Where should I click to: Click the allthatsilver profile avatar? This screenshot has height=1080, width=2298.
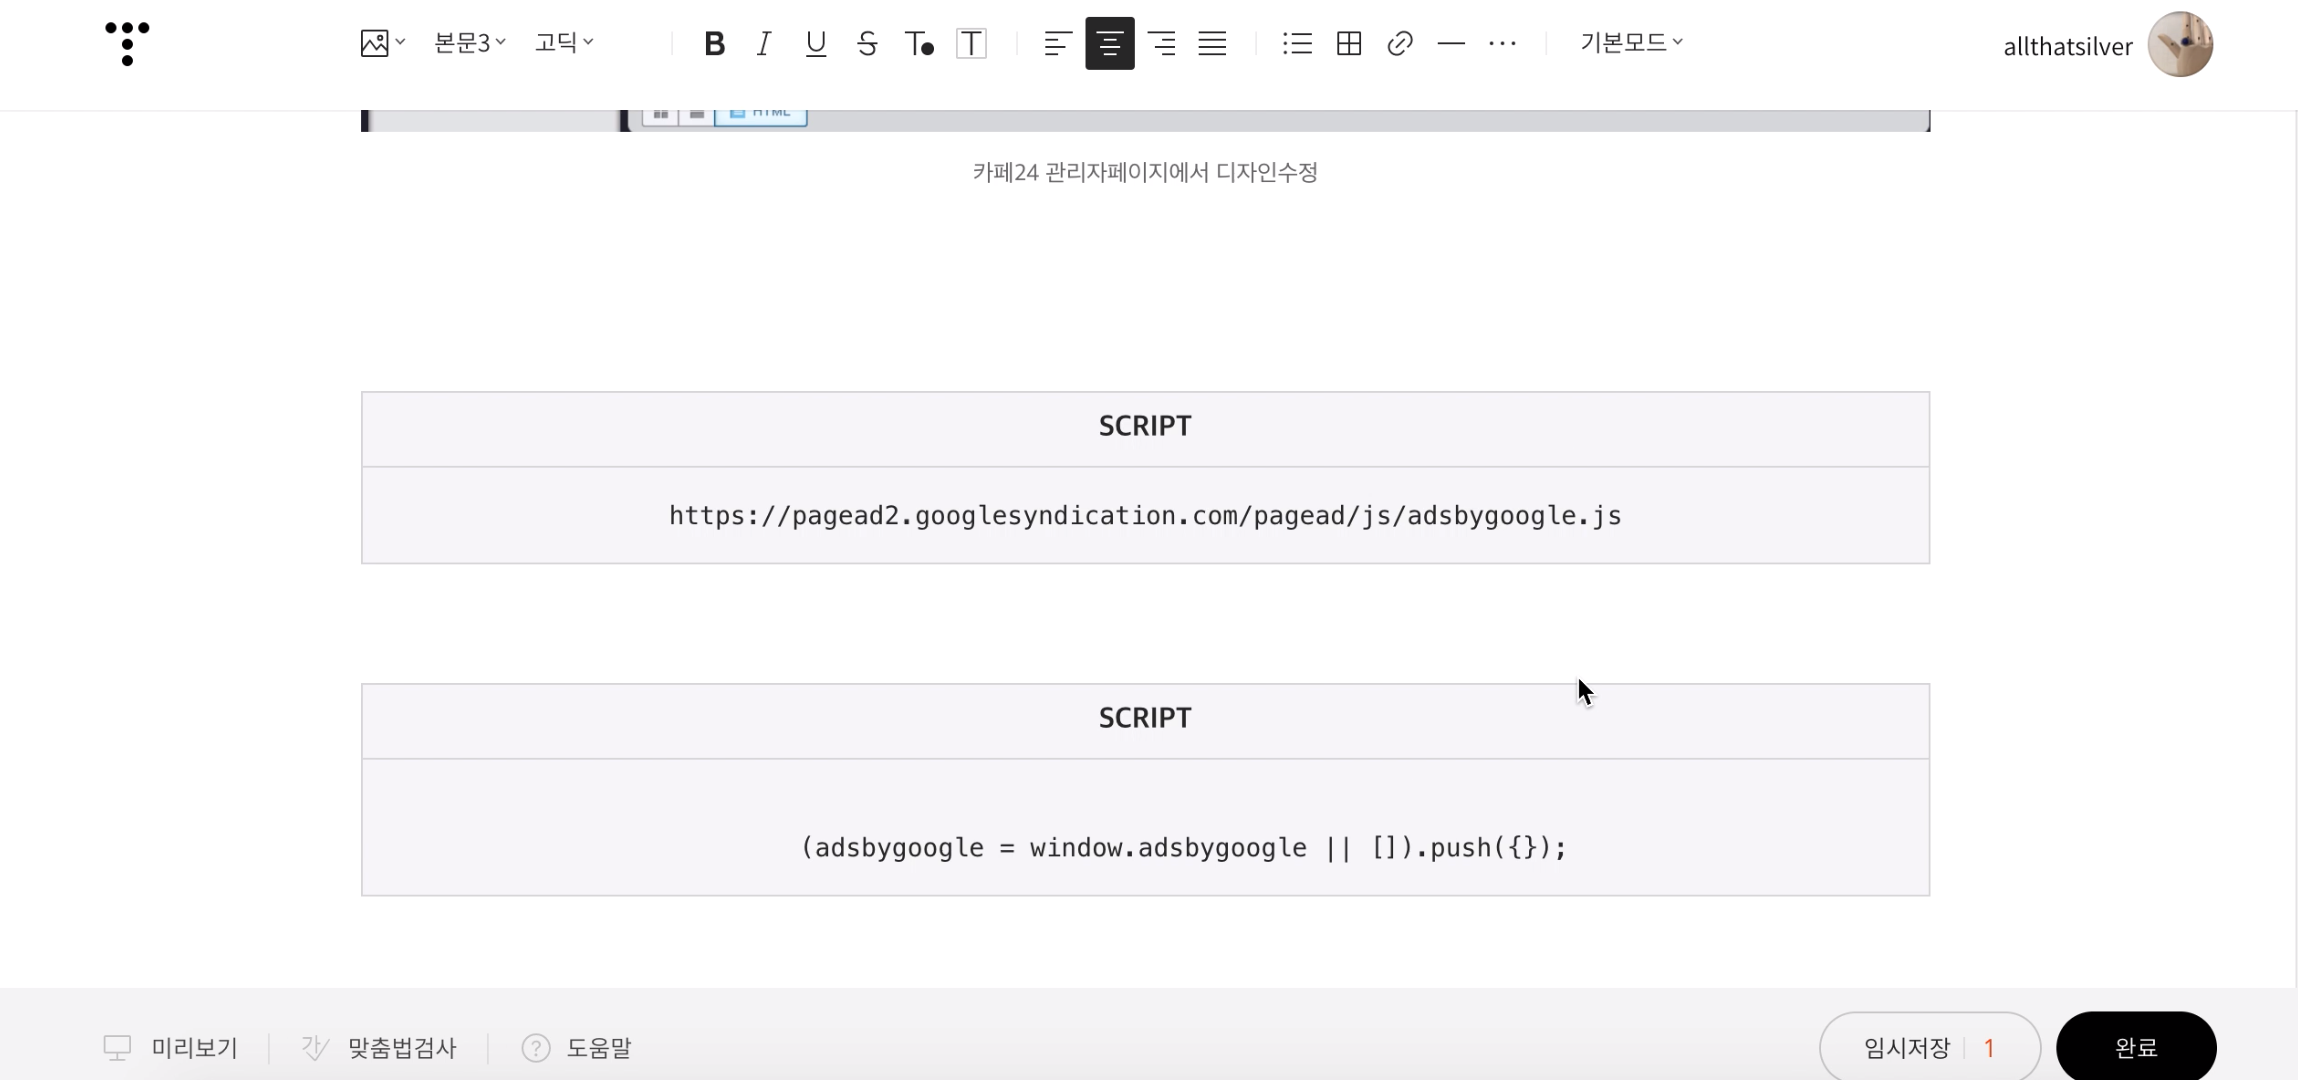click(2180, 45)
